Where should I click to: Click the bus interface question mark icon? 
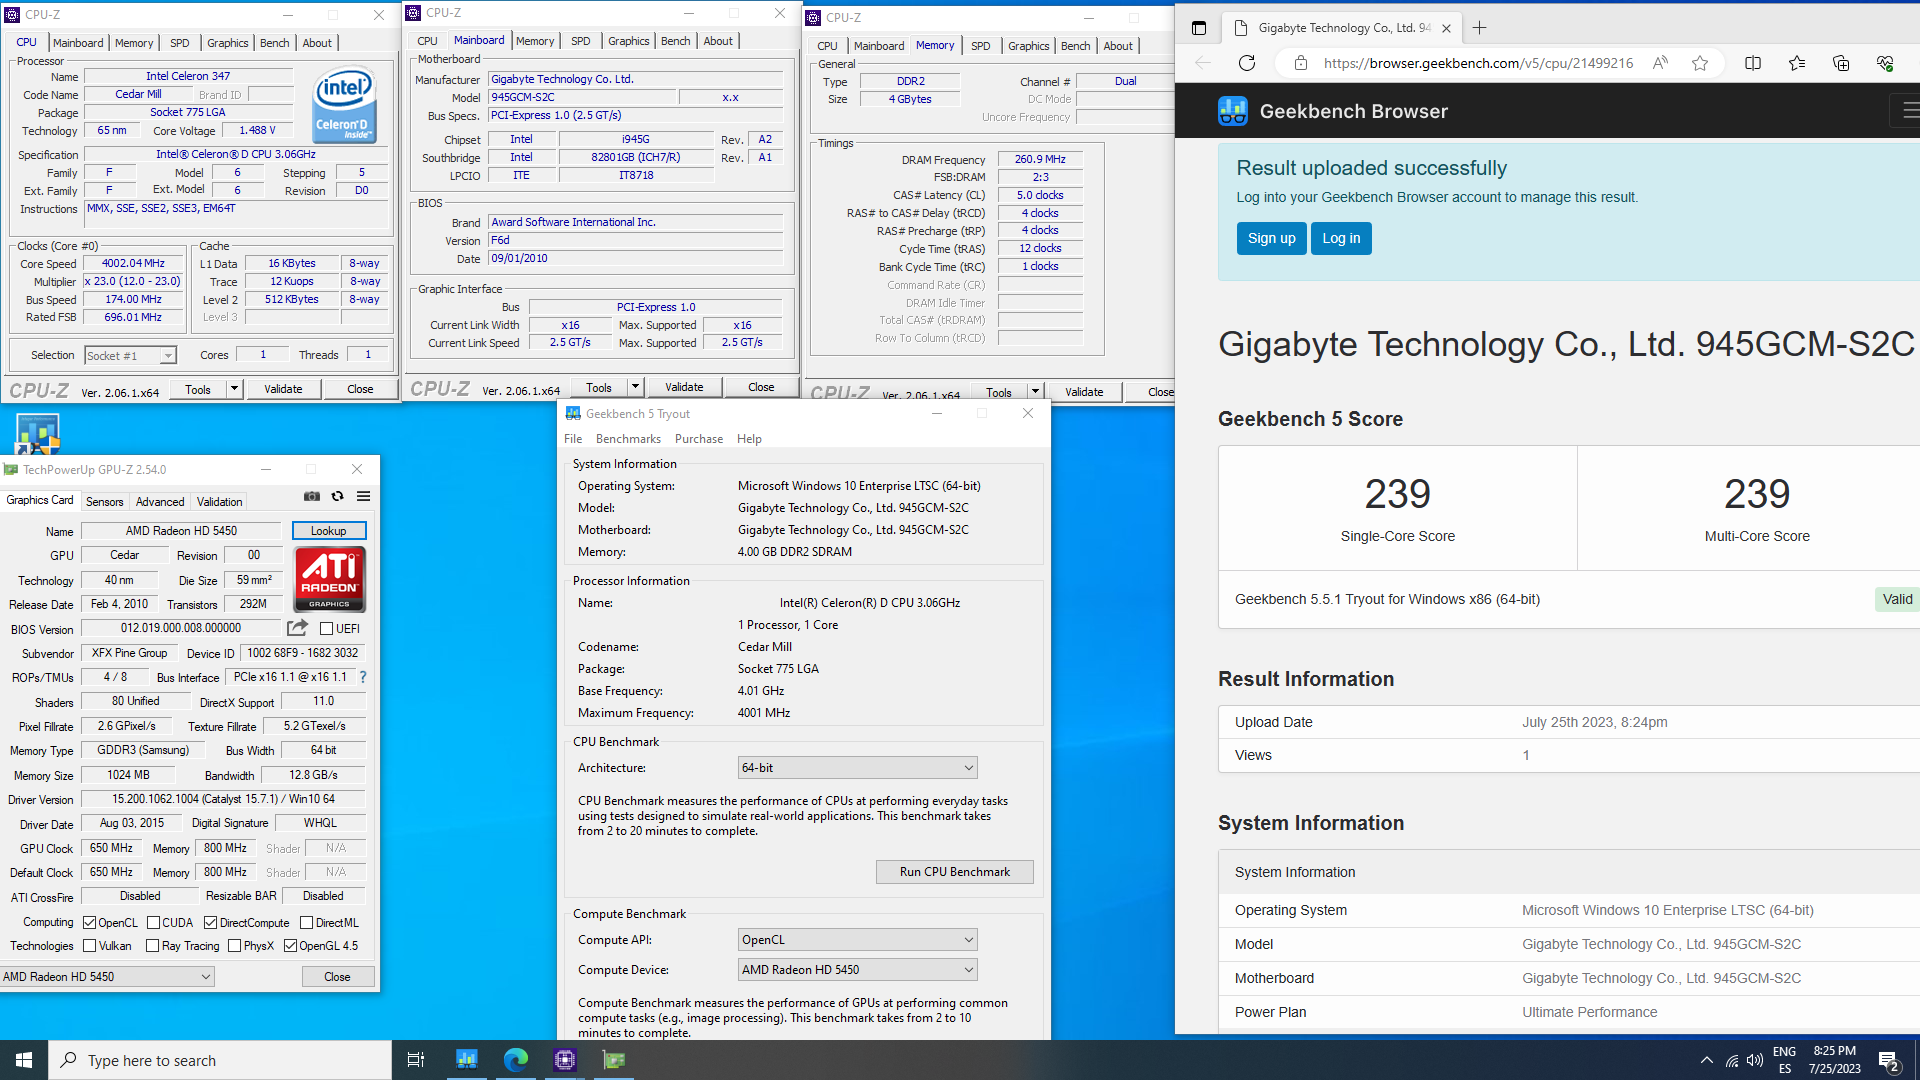point(363,677)
